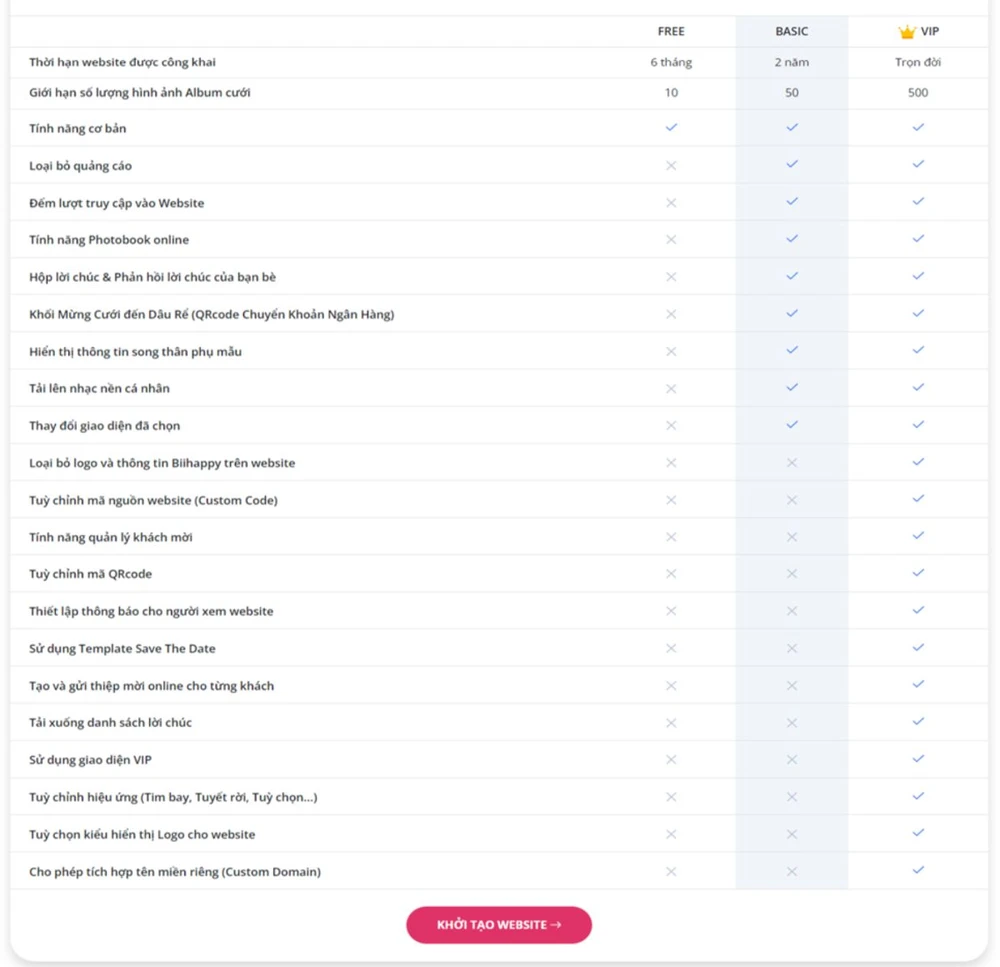
Task: Click the BASIC checkmark for "Loại bỏ quảng cáo"
Action: tap(791, 165)
